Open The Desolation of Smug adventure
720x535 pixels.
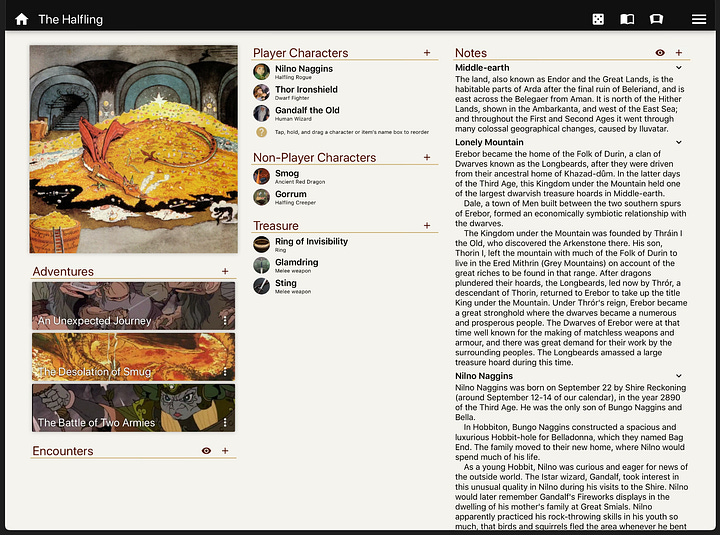(x=134, y=357)
